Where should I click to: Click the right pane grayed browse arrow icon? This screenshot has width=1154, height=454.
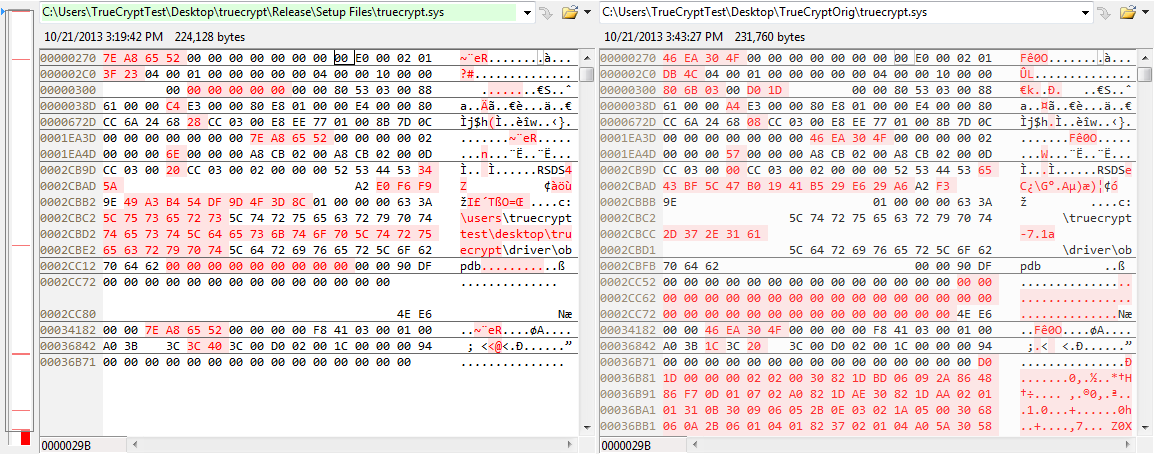(1104, 13)
